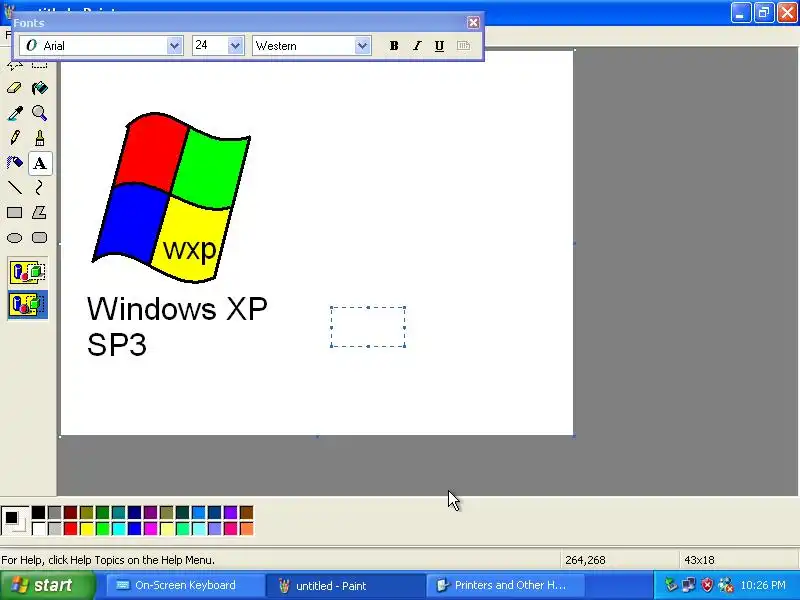Open the Western script dropdown
The width and height of the screenshot is (800, 600).
point(362,45)
